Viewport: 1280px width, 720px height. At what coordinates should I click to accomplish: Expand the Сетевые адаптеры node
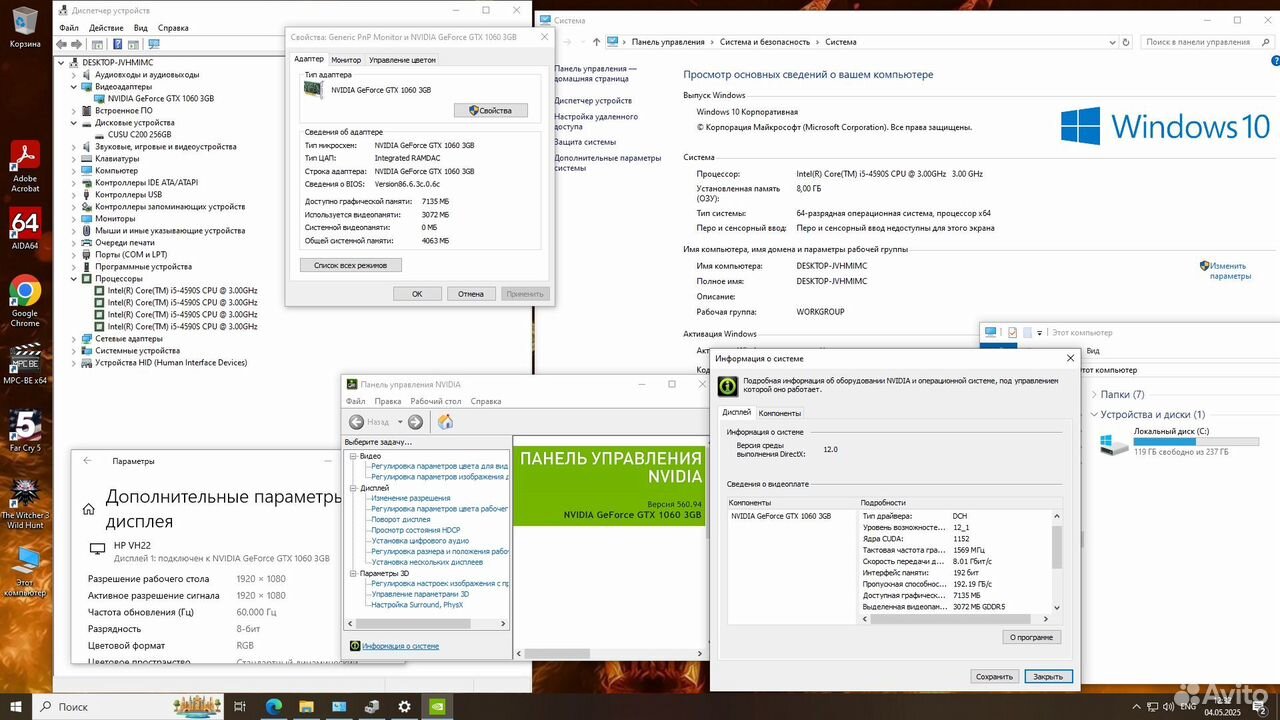pyautogui.click(x=74, y=339)
